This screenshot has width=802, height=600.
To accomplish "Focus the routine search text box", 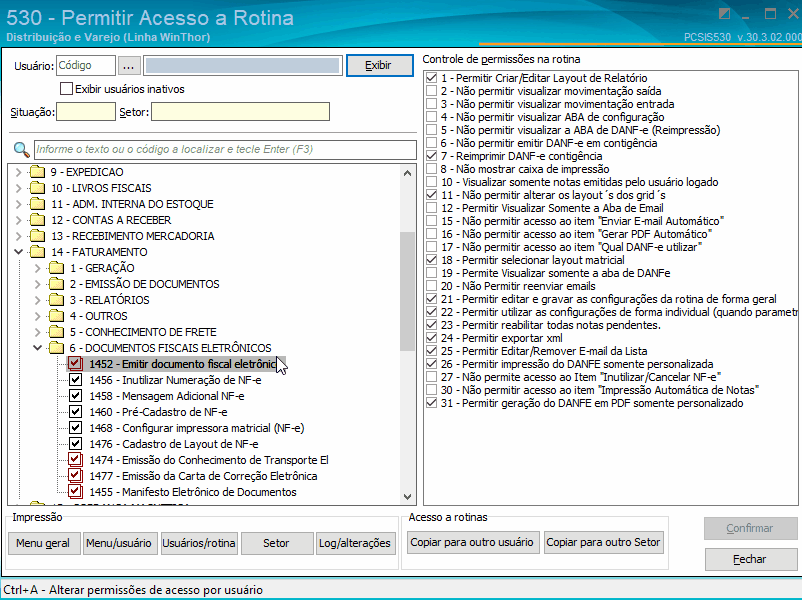I will 225,149.
